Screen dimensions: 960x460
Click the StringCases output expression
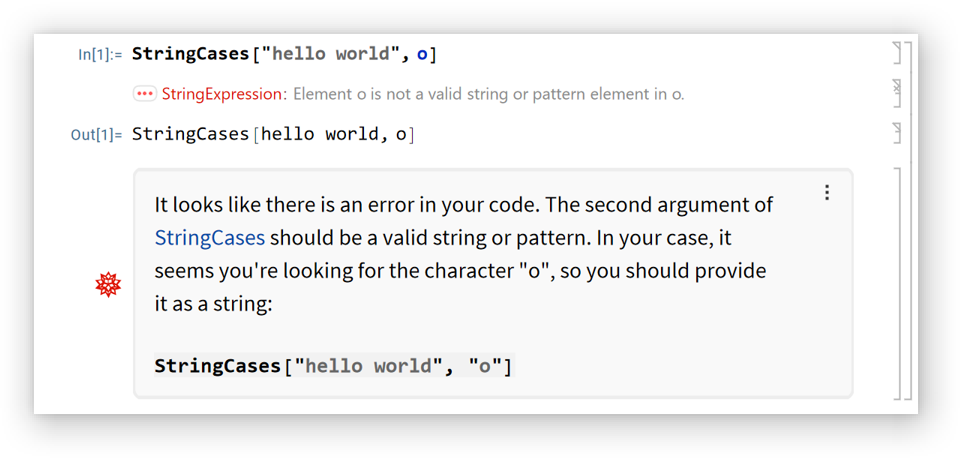coord(272,134)
